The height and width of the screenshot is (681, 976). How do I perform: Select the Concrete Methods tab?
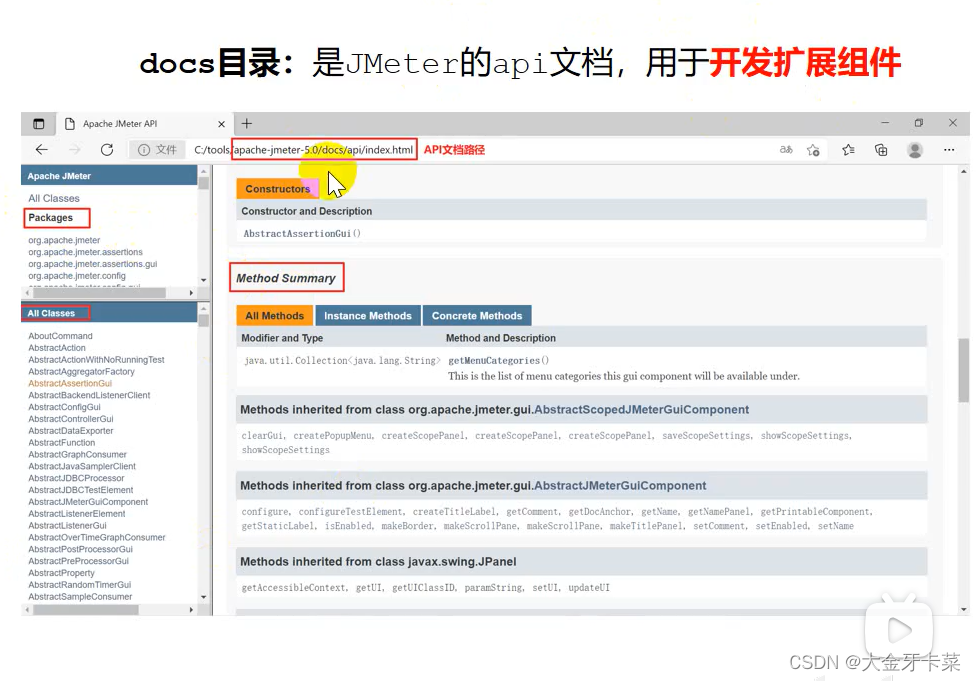(477, 316)
